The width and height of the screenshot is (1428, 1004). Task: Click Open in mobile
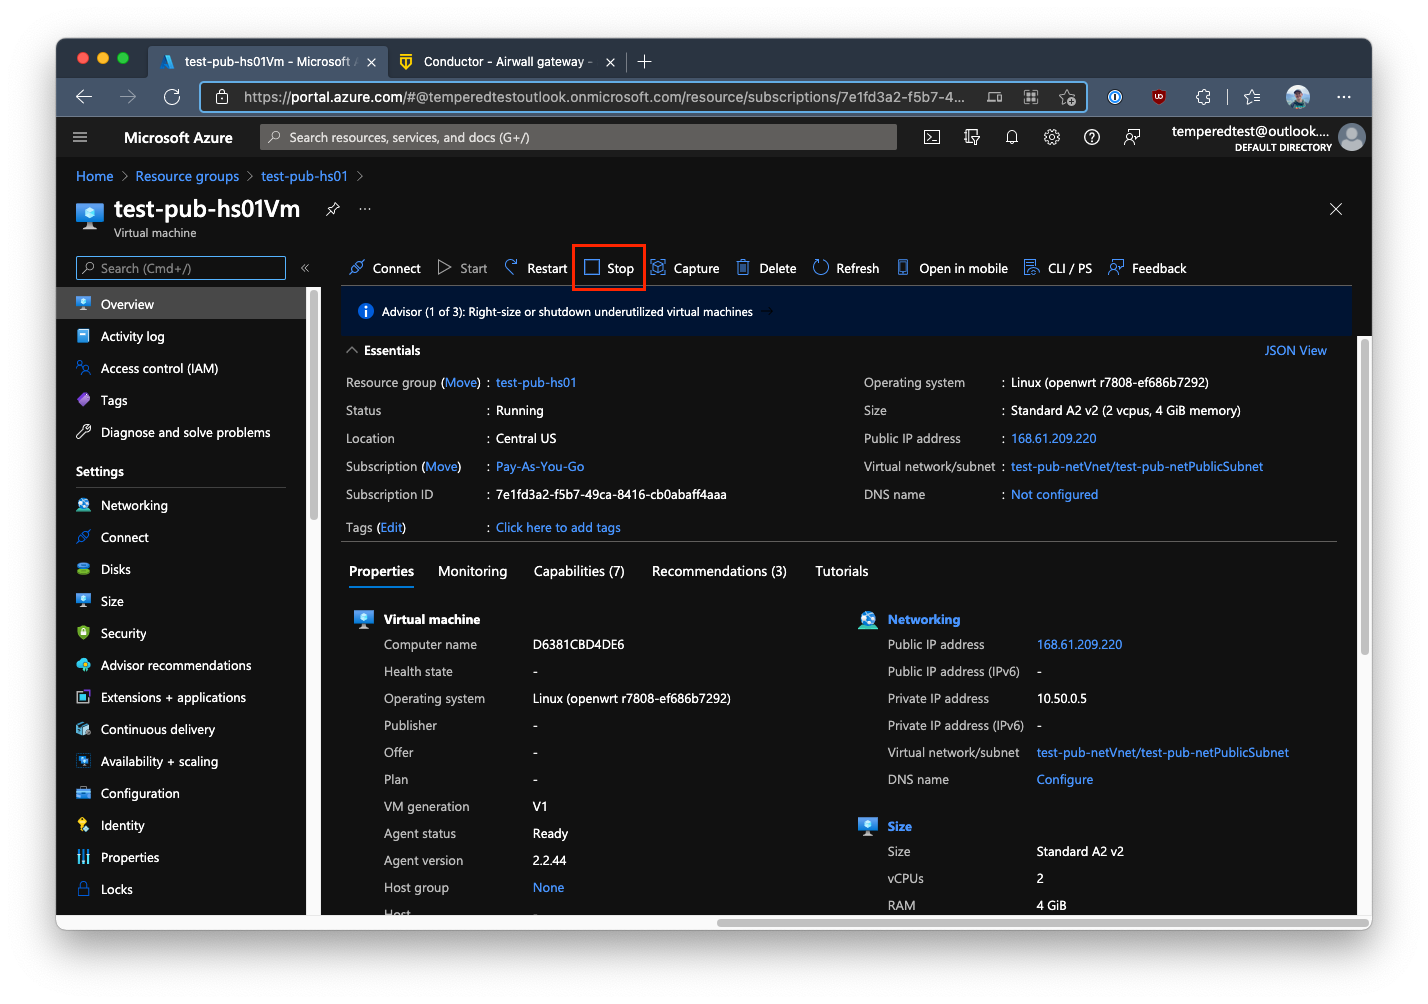(952, 268)
